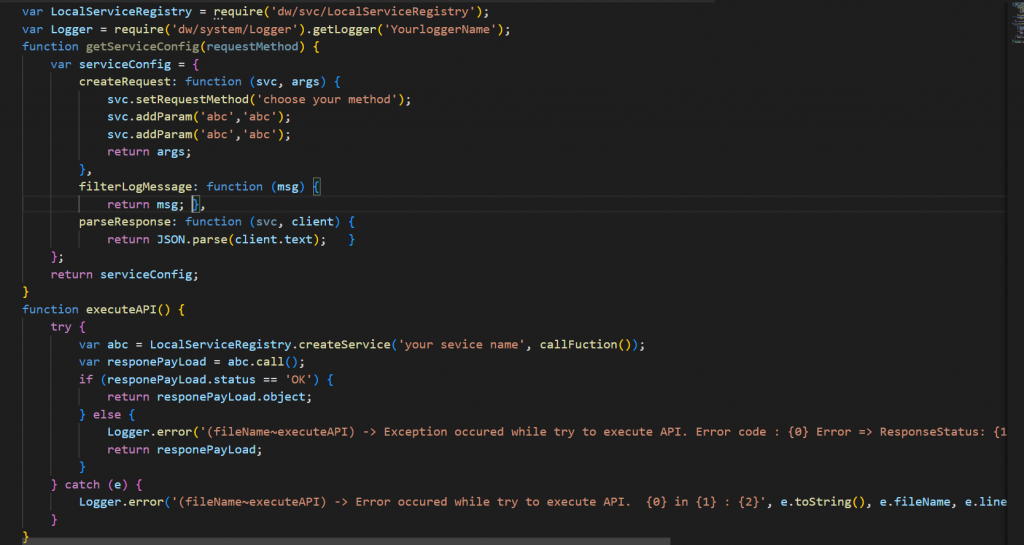Click 'Exception occured' in the Logger.error message
The image size is (1024, 545).
[443, 432]
